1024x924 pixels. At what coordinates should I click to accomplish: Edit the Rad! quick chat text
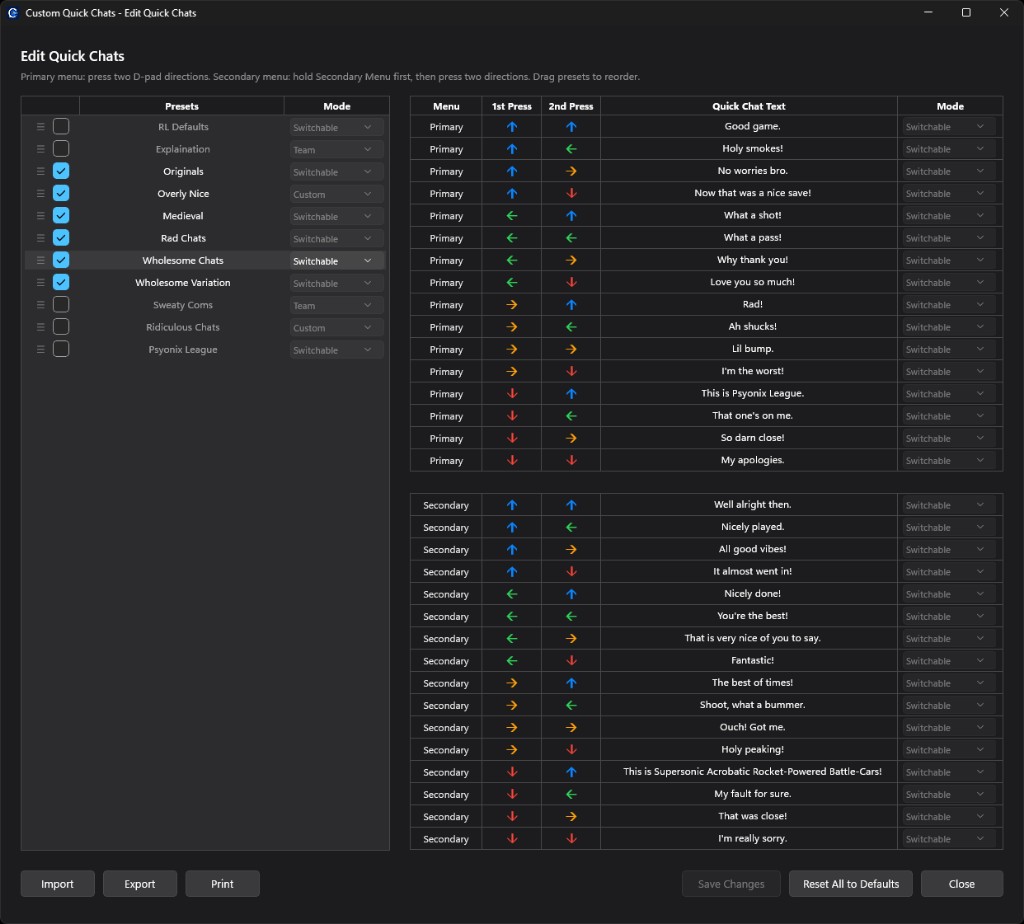[x=752, y=304]
